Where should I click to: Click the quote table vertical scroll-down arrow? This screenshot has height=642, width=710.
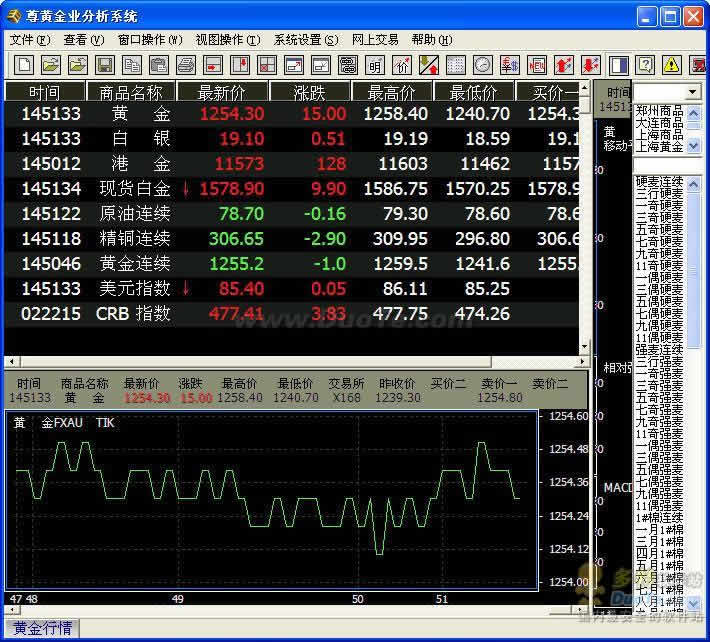(584, 347)
